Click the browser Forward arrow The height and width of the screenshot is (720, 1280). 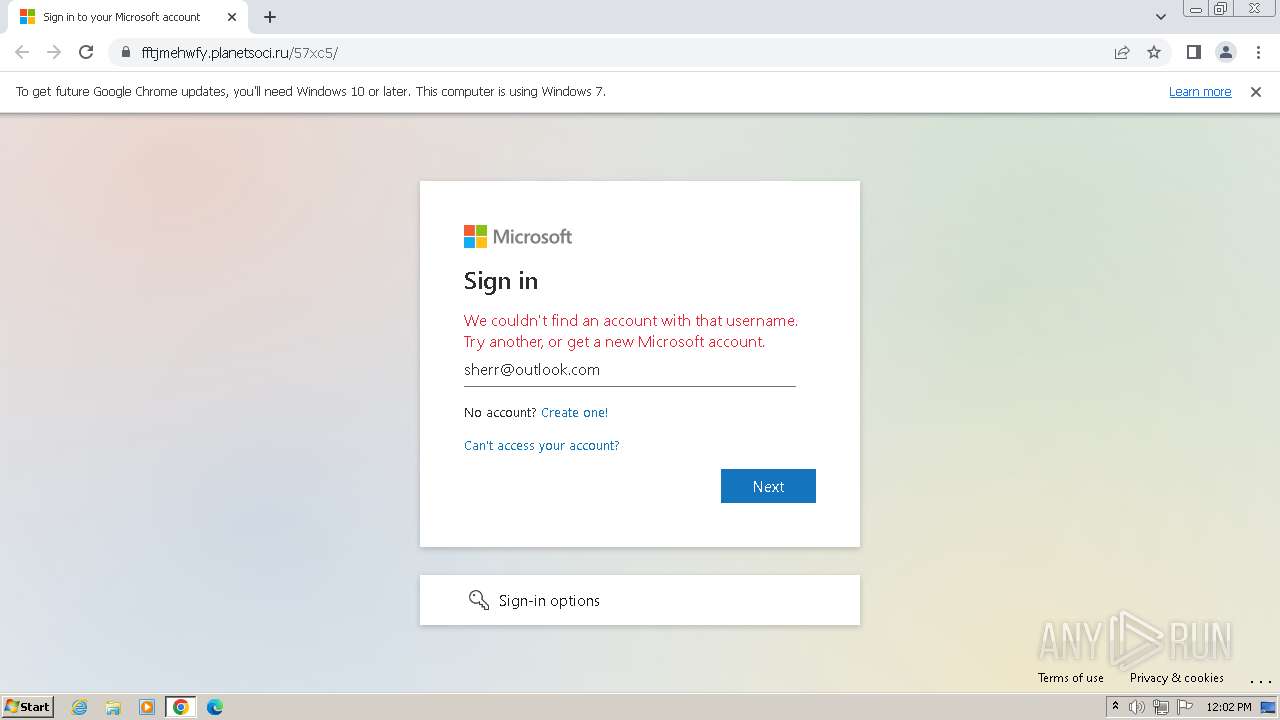click(54, 52)
